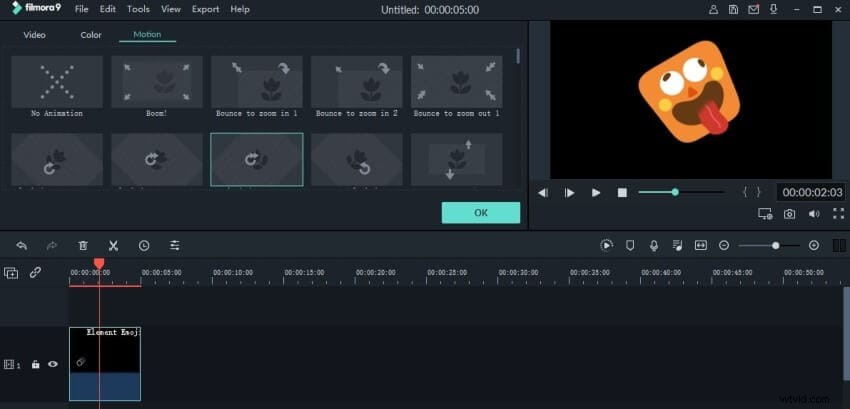The height and width of the screenshot is (409, 850).
Task: Click the undo arrow
Action: pyautogui.click(x=22, y=245)
